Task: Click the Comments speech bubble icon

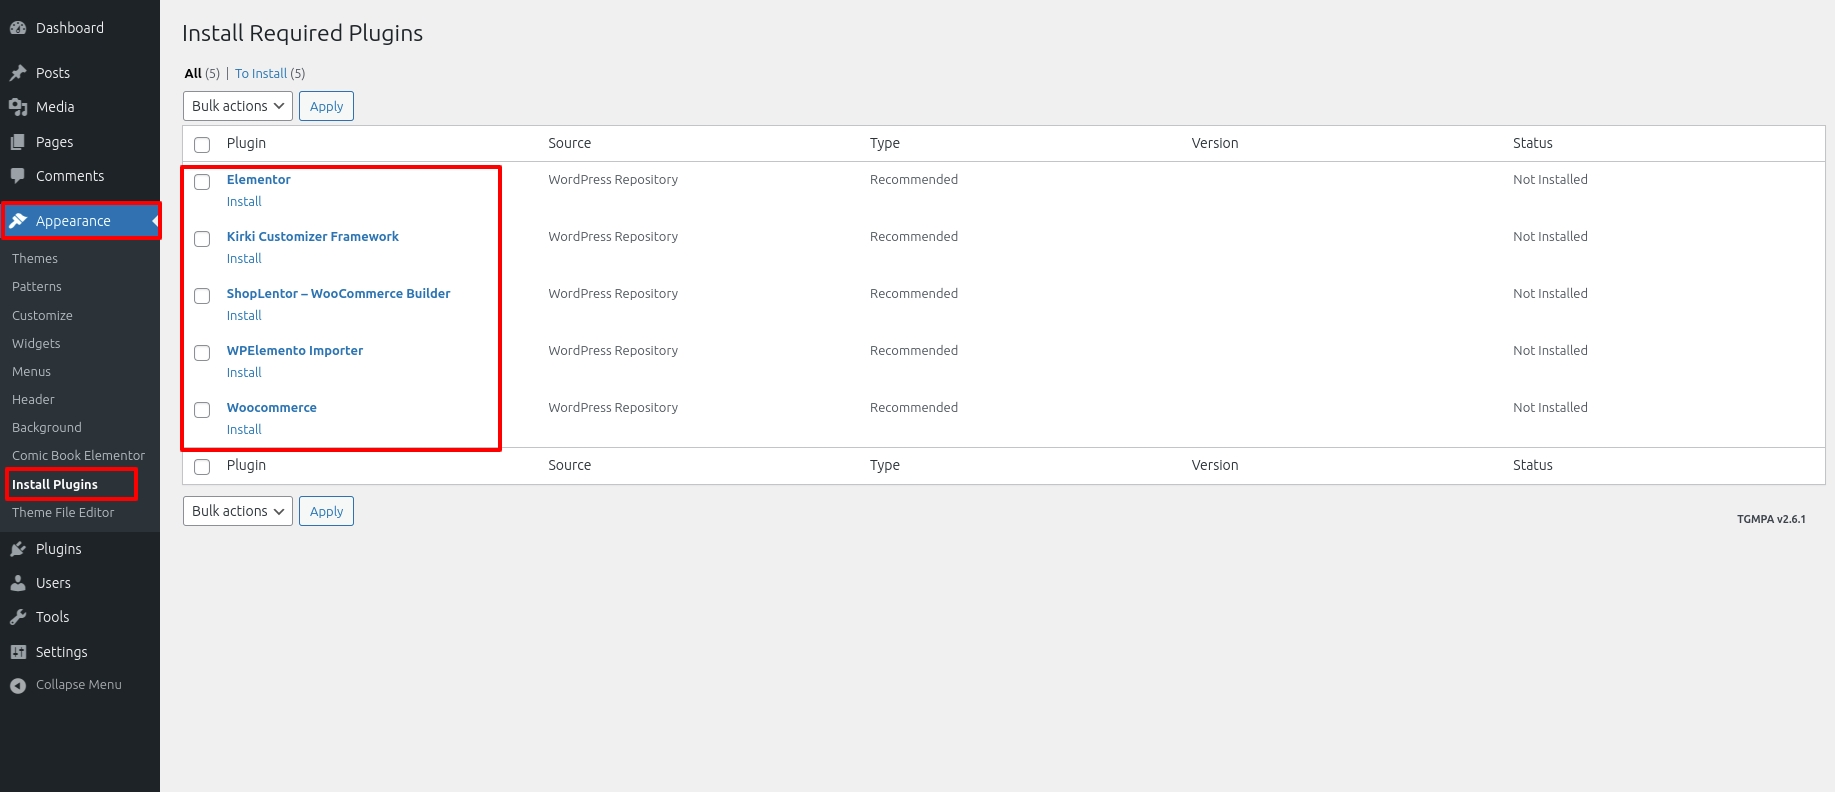Action: pyautogui.click(x=18, y=176)
